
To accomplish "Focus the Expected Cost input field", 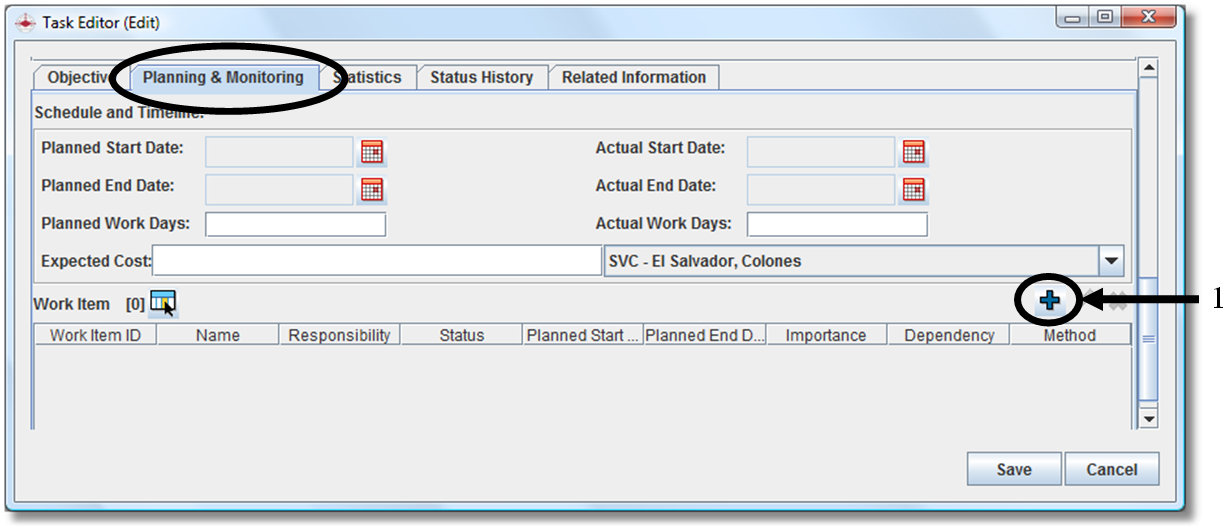I will (376, 261).
